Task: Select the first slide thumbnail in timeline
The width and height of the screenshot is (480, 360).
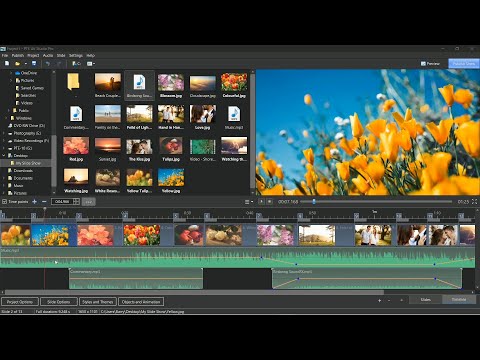Action: [x=15, y=235]
